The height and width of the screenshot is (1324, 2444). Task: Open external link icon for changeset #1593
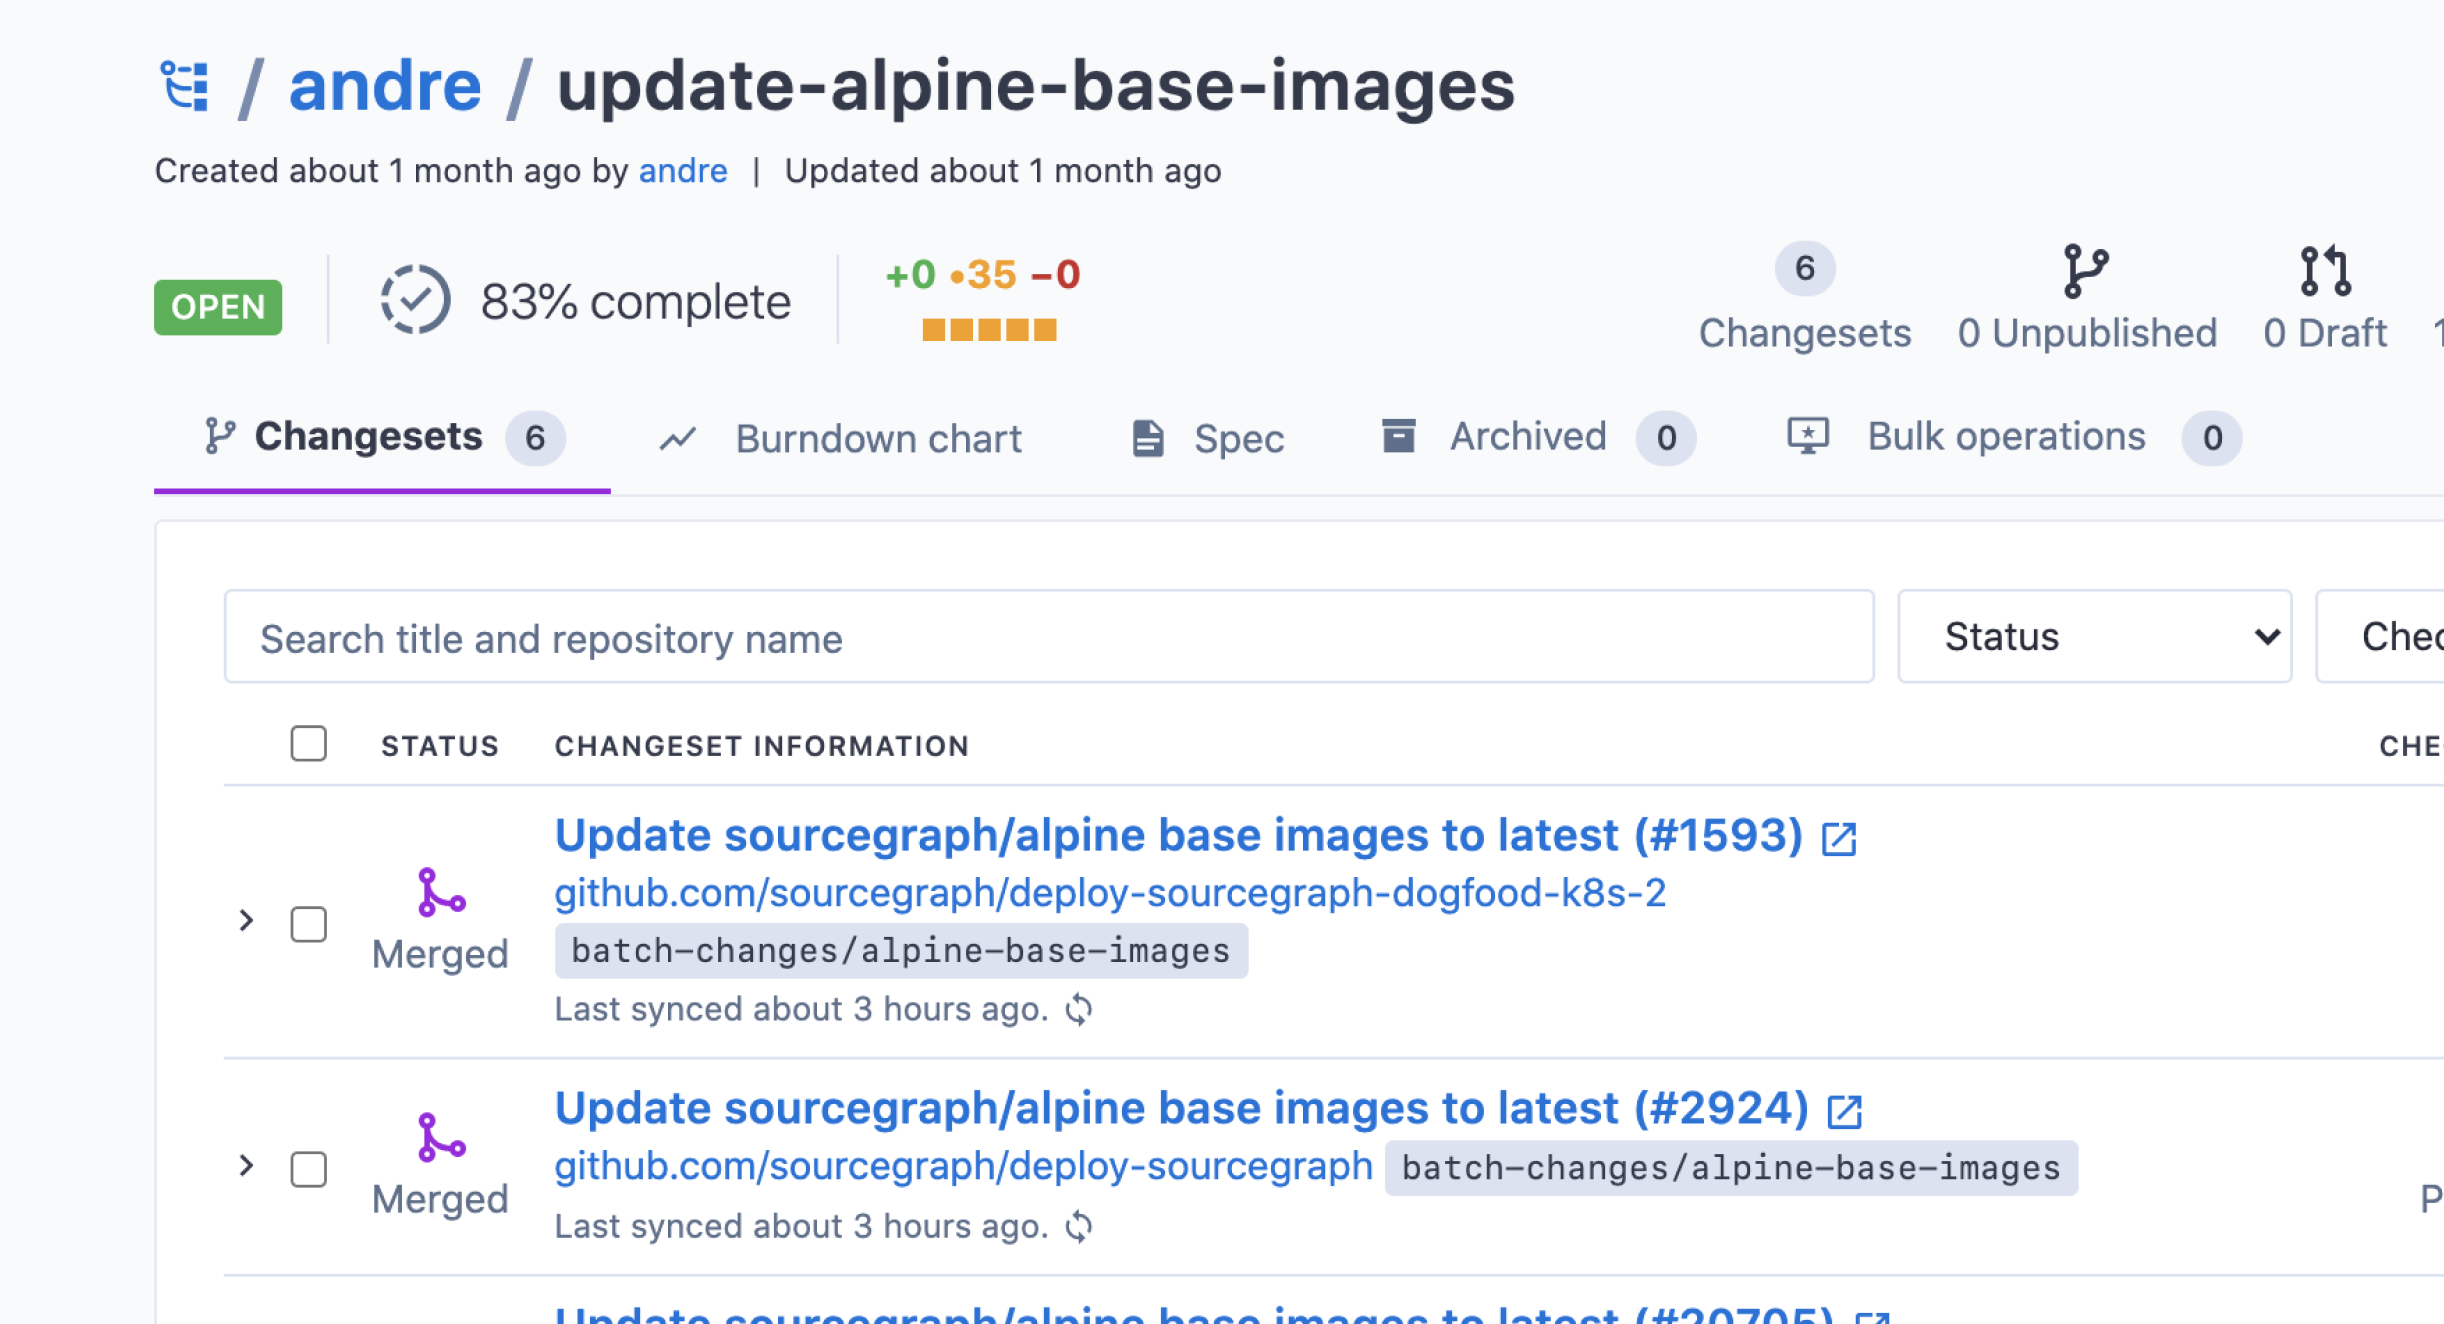coord(1838,839)
